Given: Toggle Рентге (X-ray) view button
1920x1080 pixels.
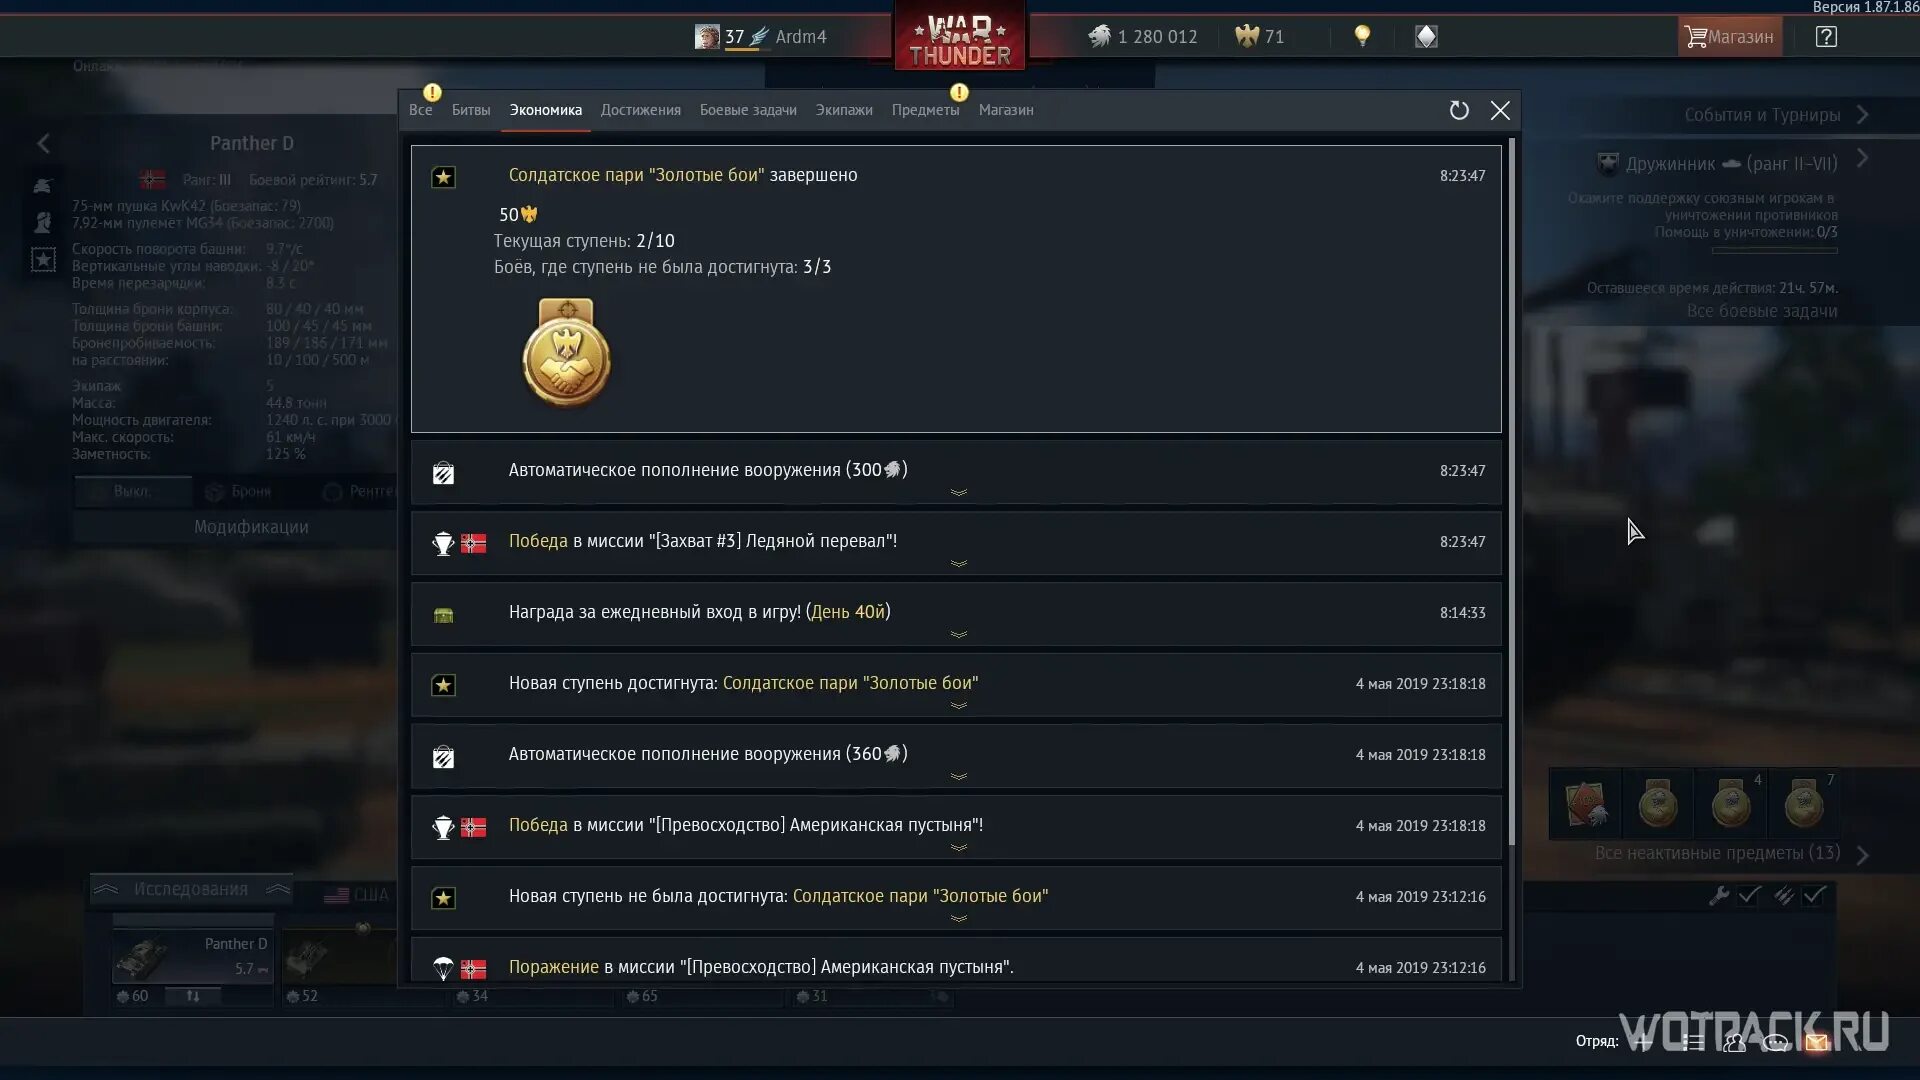Looking at the screenshot, I should (367, 491).
